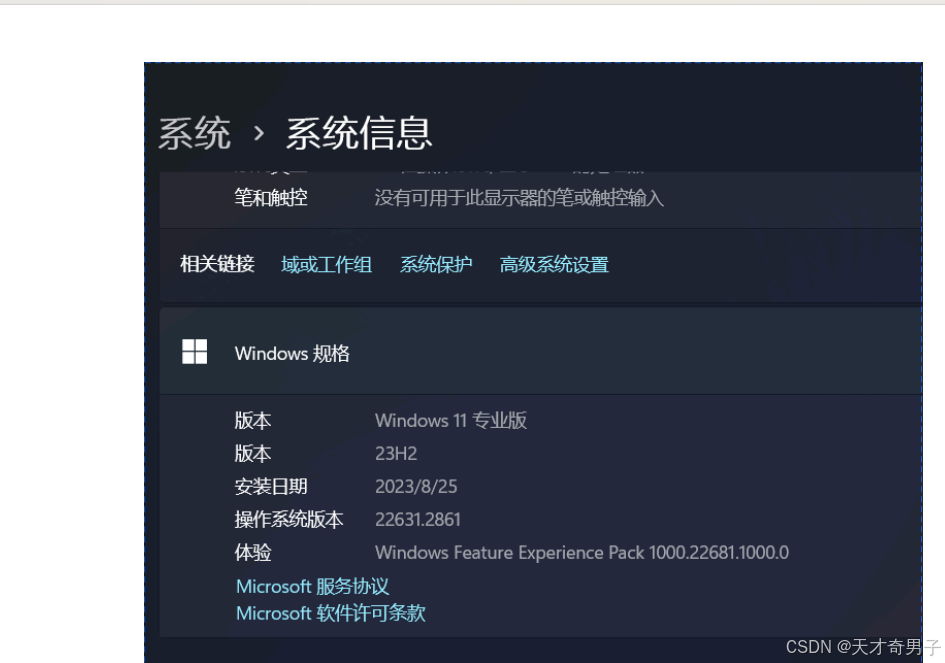Click the version value 23H2
This screenshot has height=663, width=945.
click(396, 453)
